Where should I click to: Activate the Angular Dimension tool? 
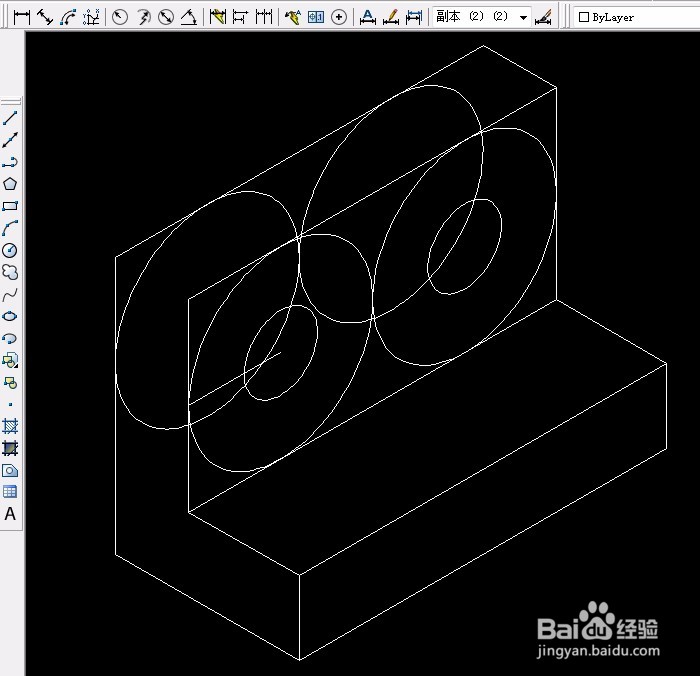pyautogui.click(x=189, y=17)
